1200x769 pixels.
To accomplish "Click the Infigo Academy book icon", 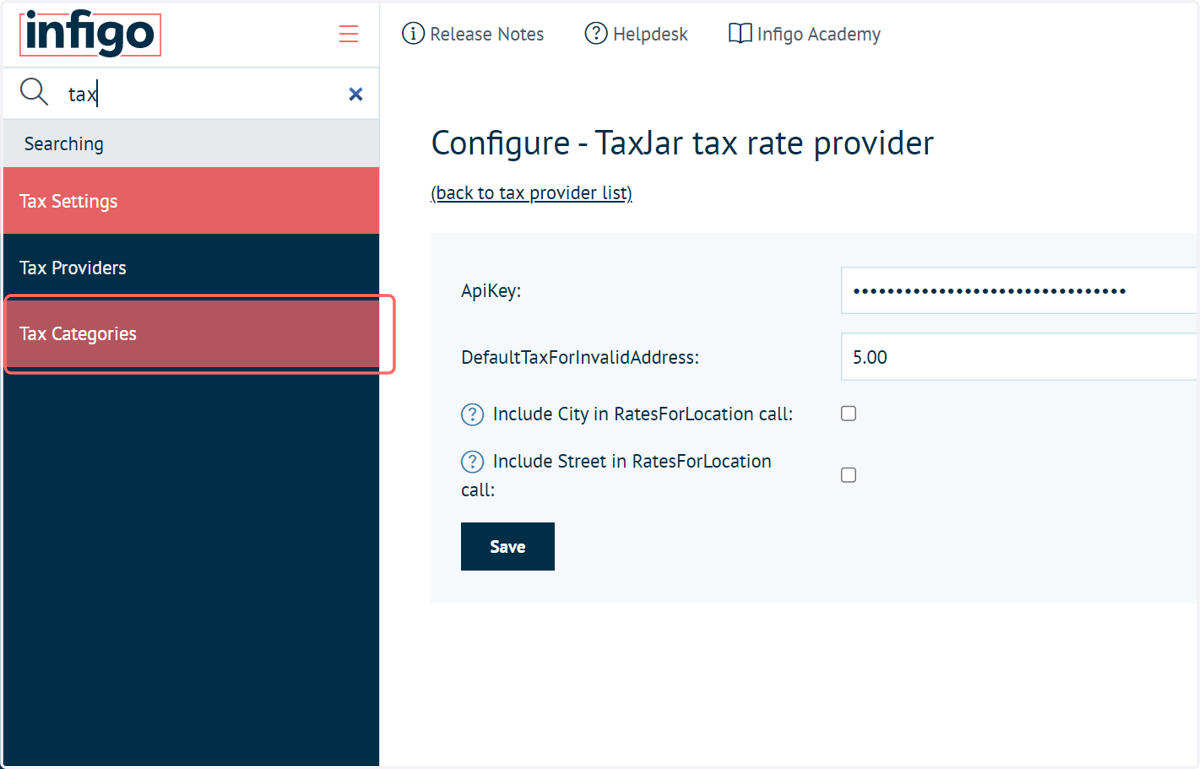I will [x=740, y=34].
